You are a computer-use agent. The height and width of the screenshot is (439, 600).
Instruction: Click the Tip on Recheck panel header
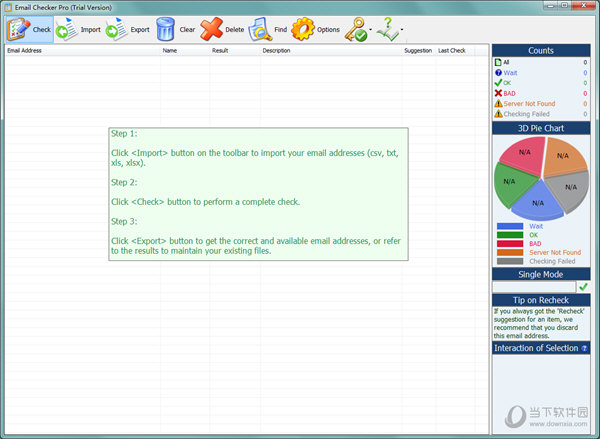[x=541, y=300]
